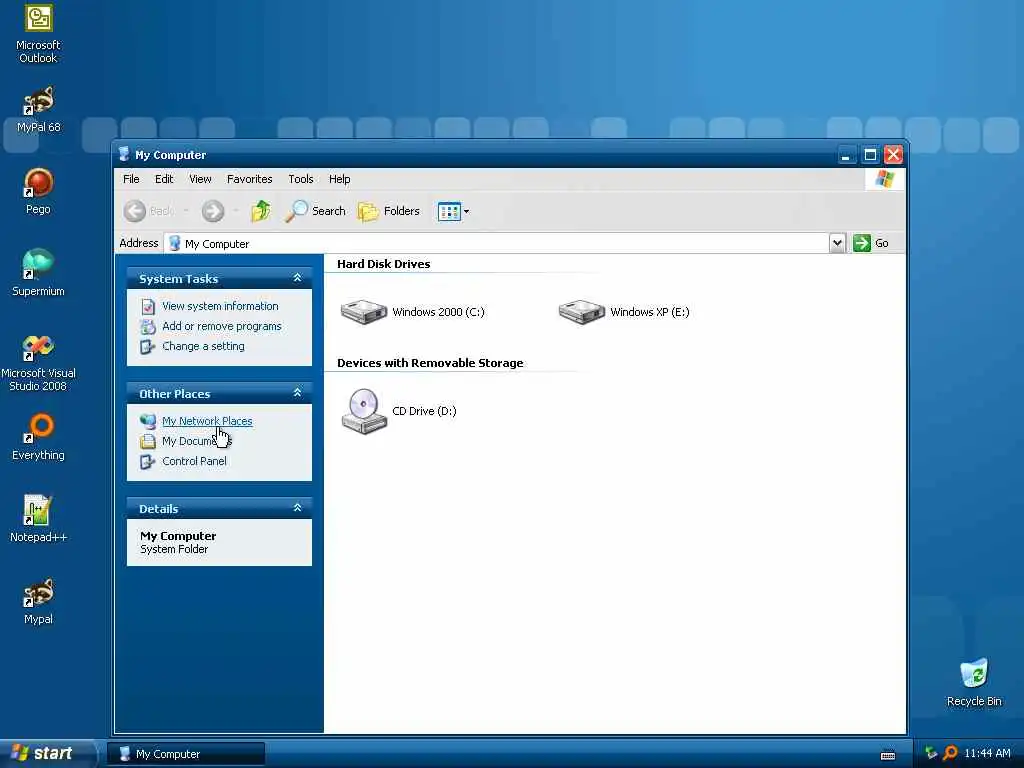Go up one folder level
Viewport: 1024px width, 768px height.
coord(261,211)
